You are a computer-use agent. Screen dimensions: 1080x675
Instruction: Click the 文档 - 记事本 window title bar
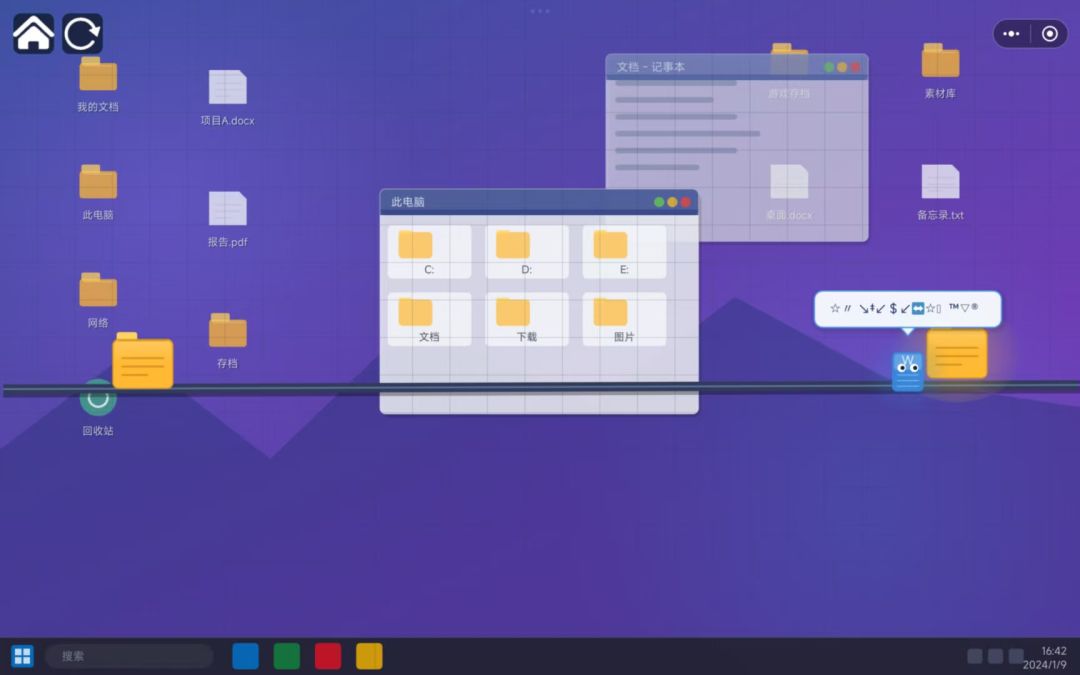[x=737, y=67]
